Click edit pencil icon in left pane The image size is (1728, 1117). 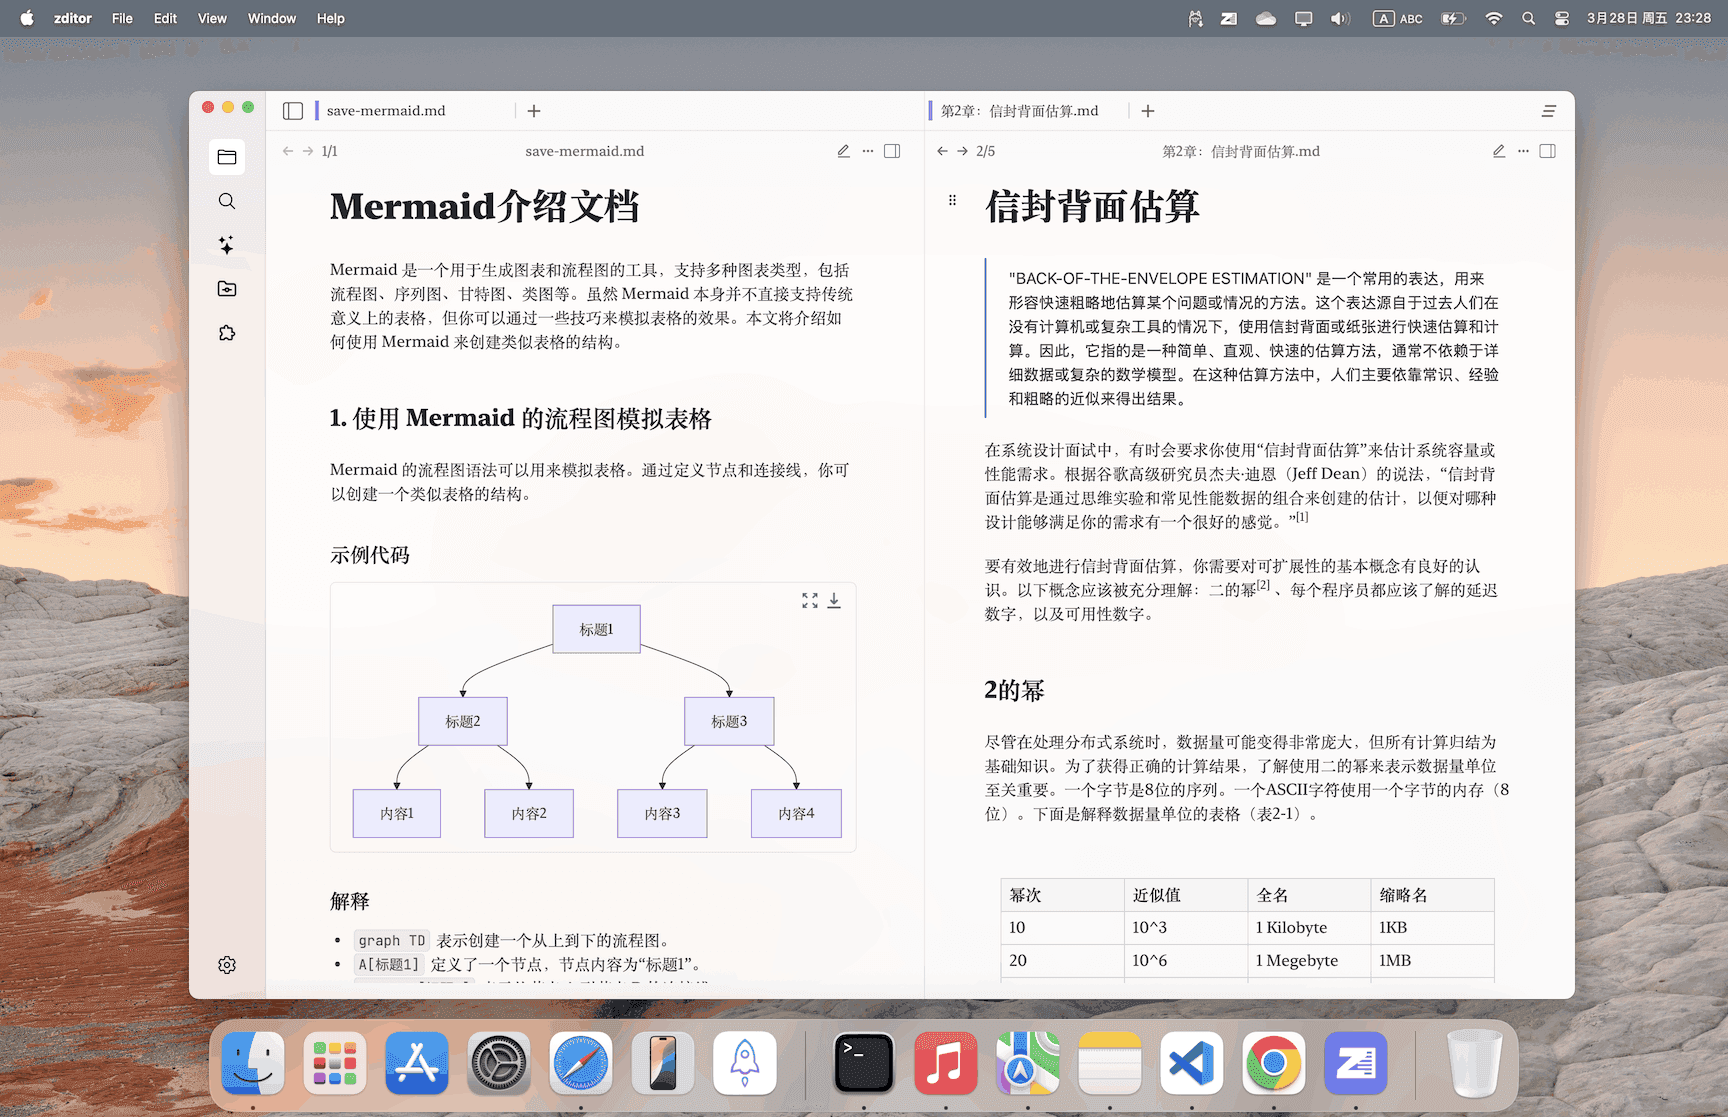[843, 151]
